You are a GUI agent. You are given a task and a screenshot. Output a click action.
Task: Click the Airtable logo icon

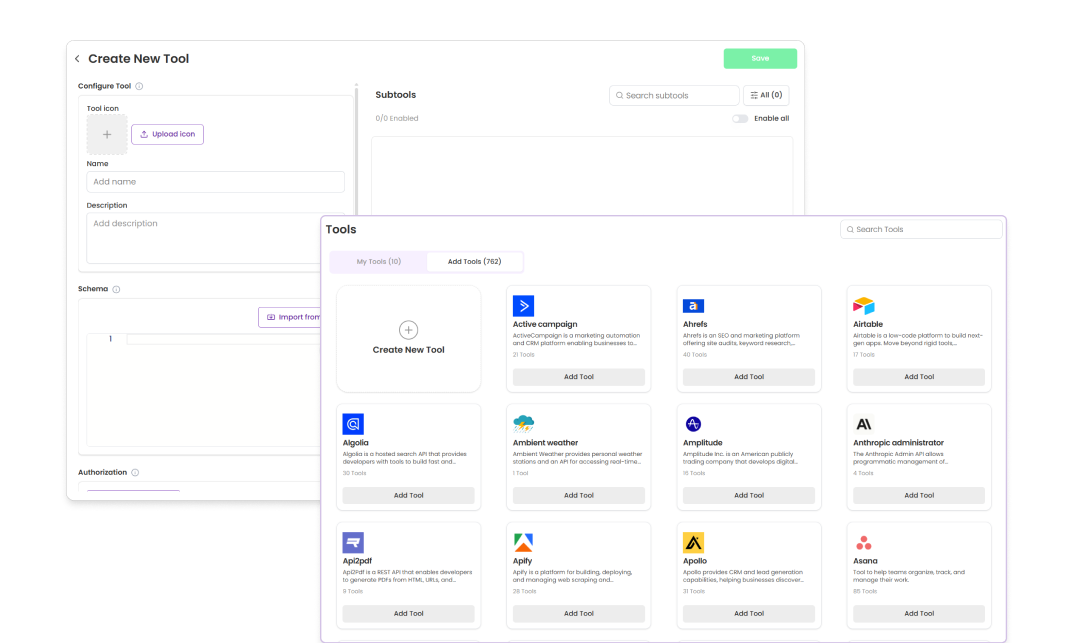coord(864,306)
